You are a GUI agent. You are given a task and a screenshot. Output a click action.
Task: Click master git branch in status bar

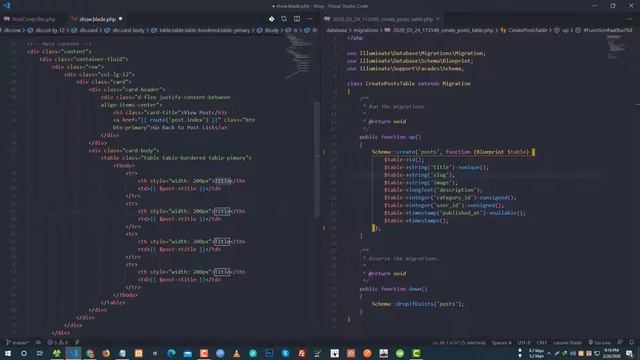pos(17,342)
